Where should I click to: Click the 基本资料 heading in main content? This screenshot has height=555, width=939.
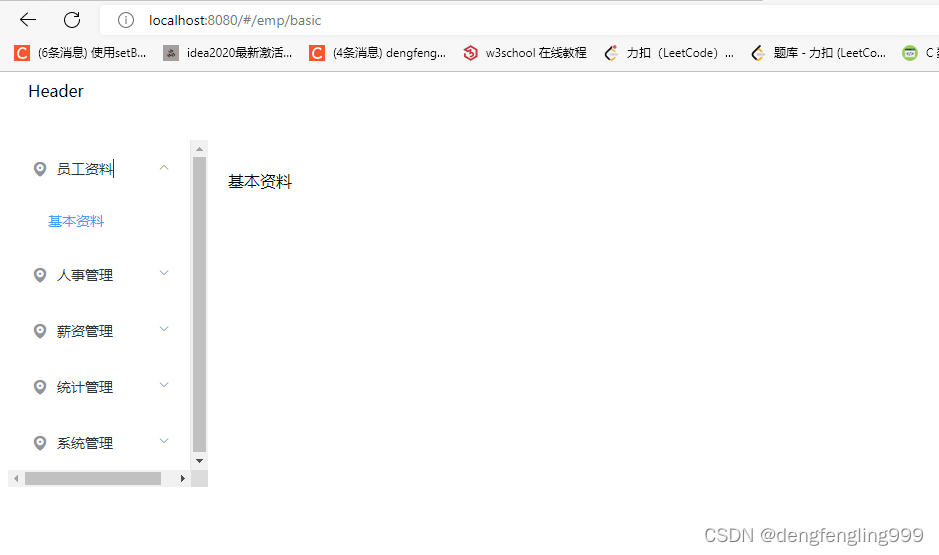pyautogui.click(x=260, y=181)
